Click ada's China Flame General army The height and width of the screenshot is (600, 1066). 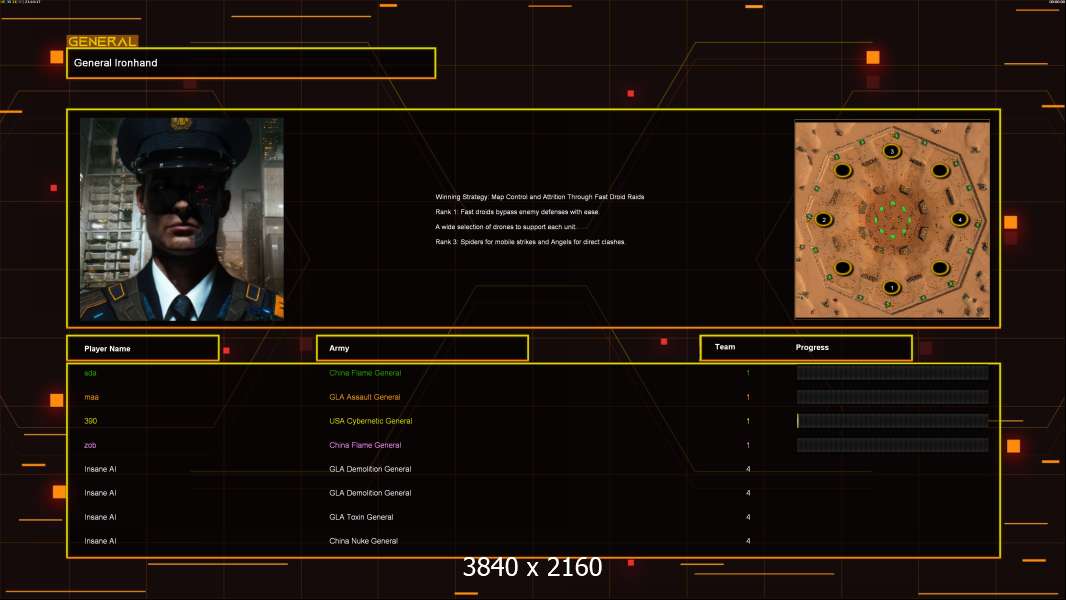(x=365, y=373)
